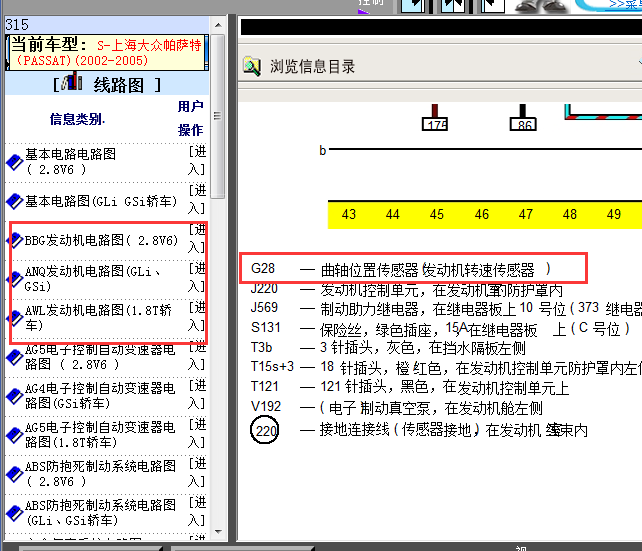Viewport: 642px width, 551px height.
Task: Click the circled 220 ground connection symbol
Action: tap(264, 430)
